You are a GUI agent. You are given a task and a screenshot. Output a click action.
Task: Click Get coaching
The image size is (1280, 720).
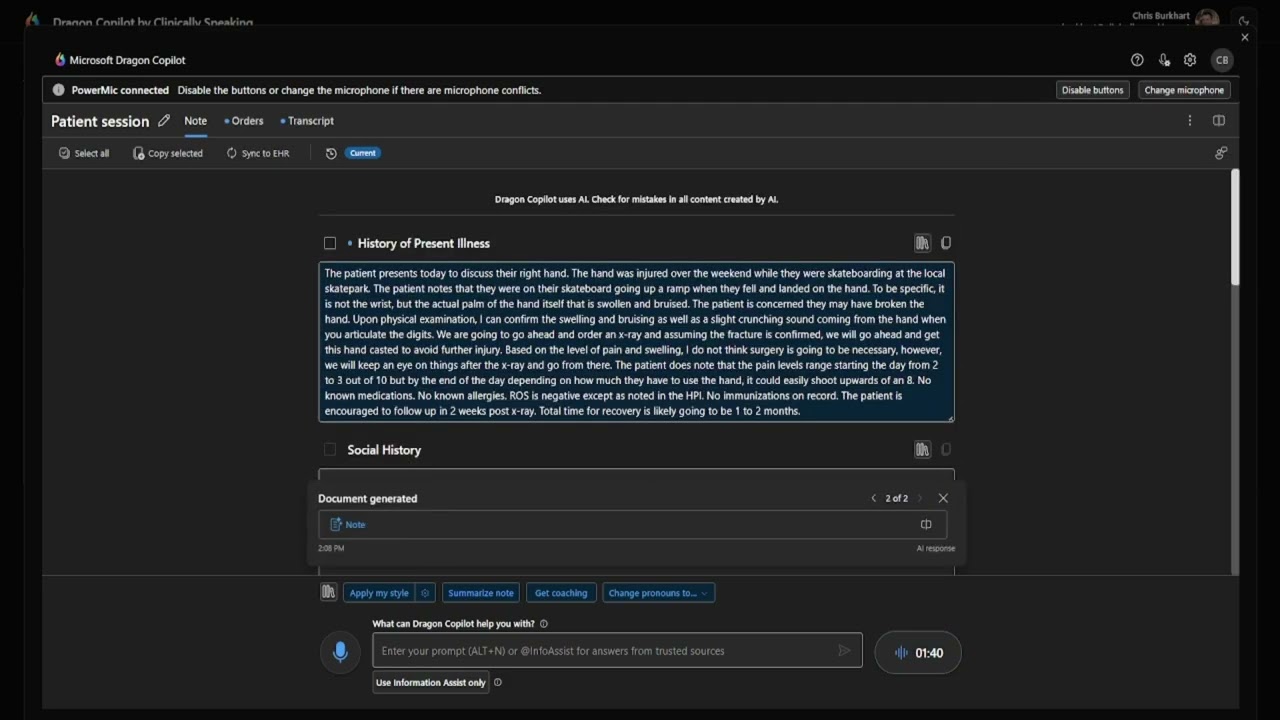click(561, 593)
